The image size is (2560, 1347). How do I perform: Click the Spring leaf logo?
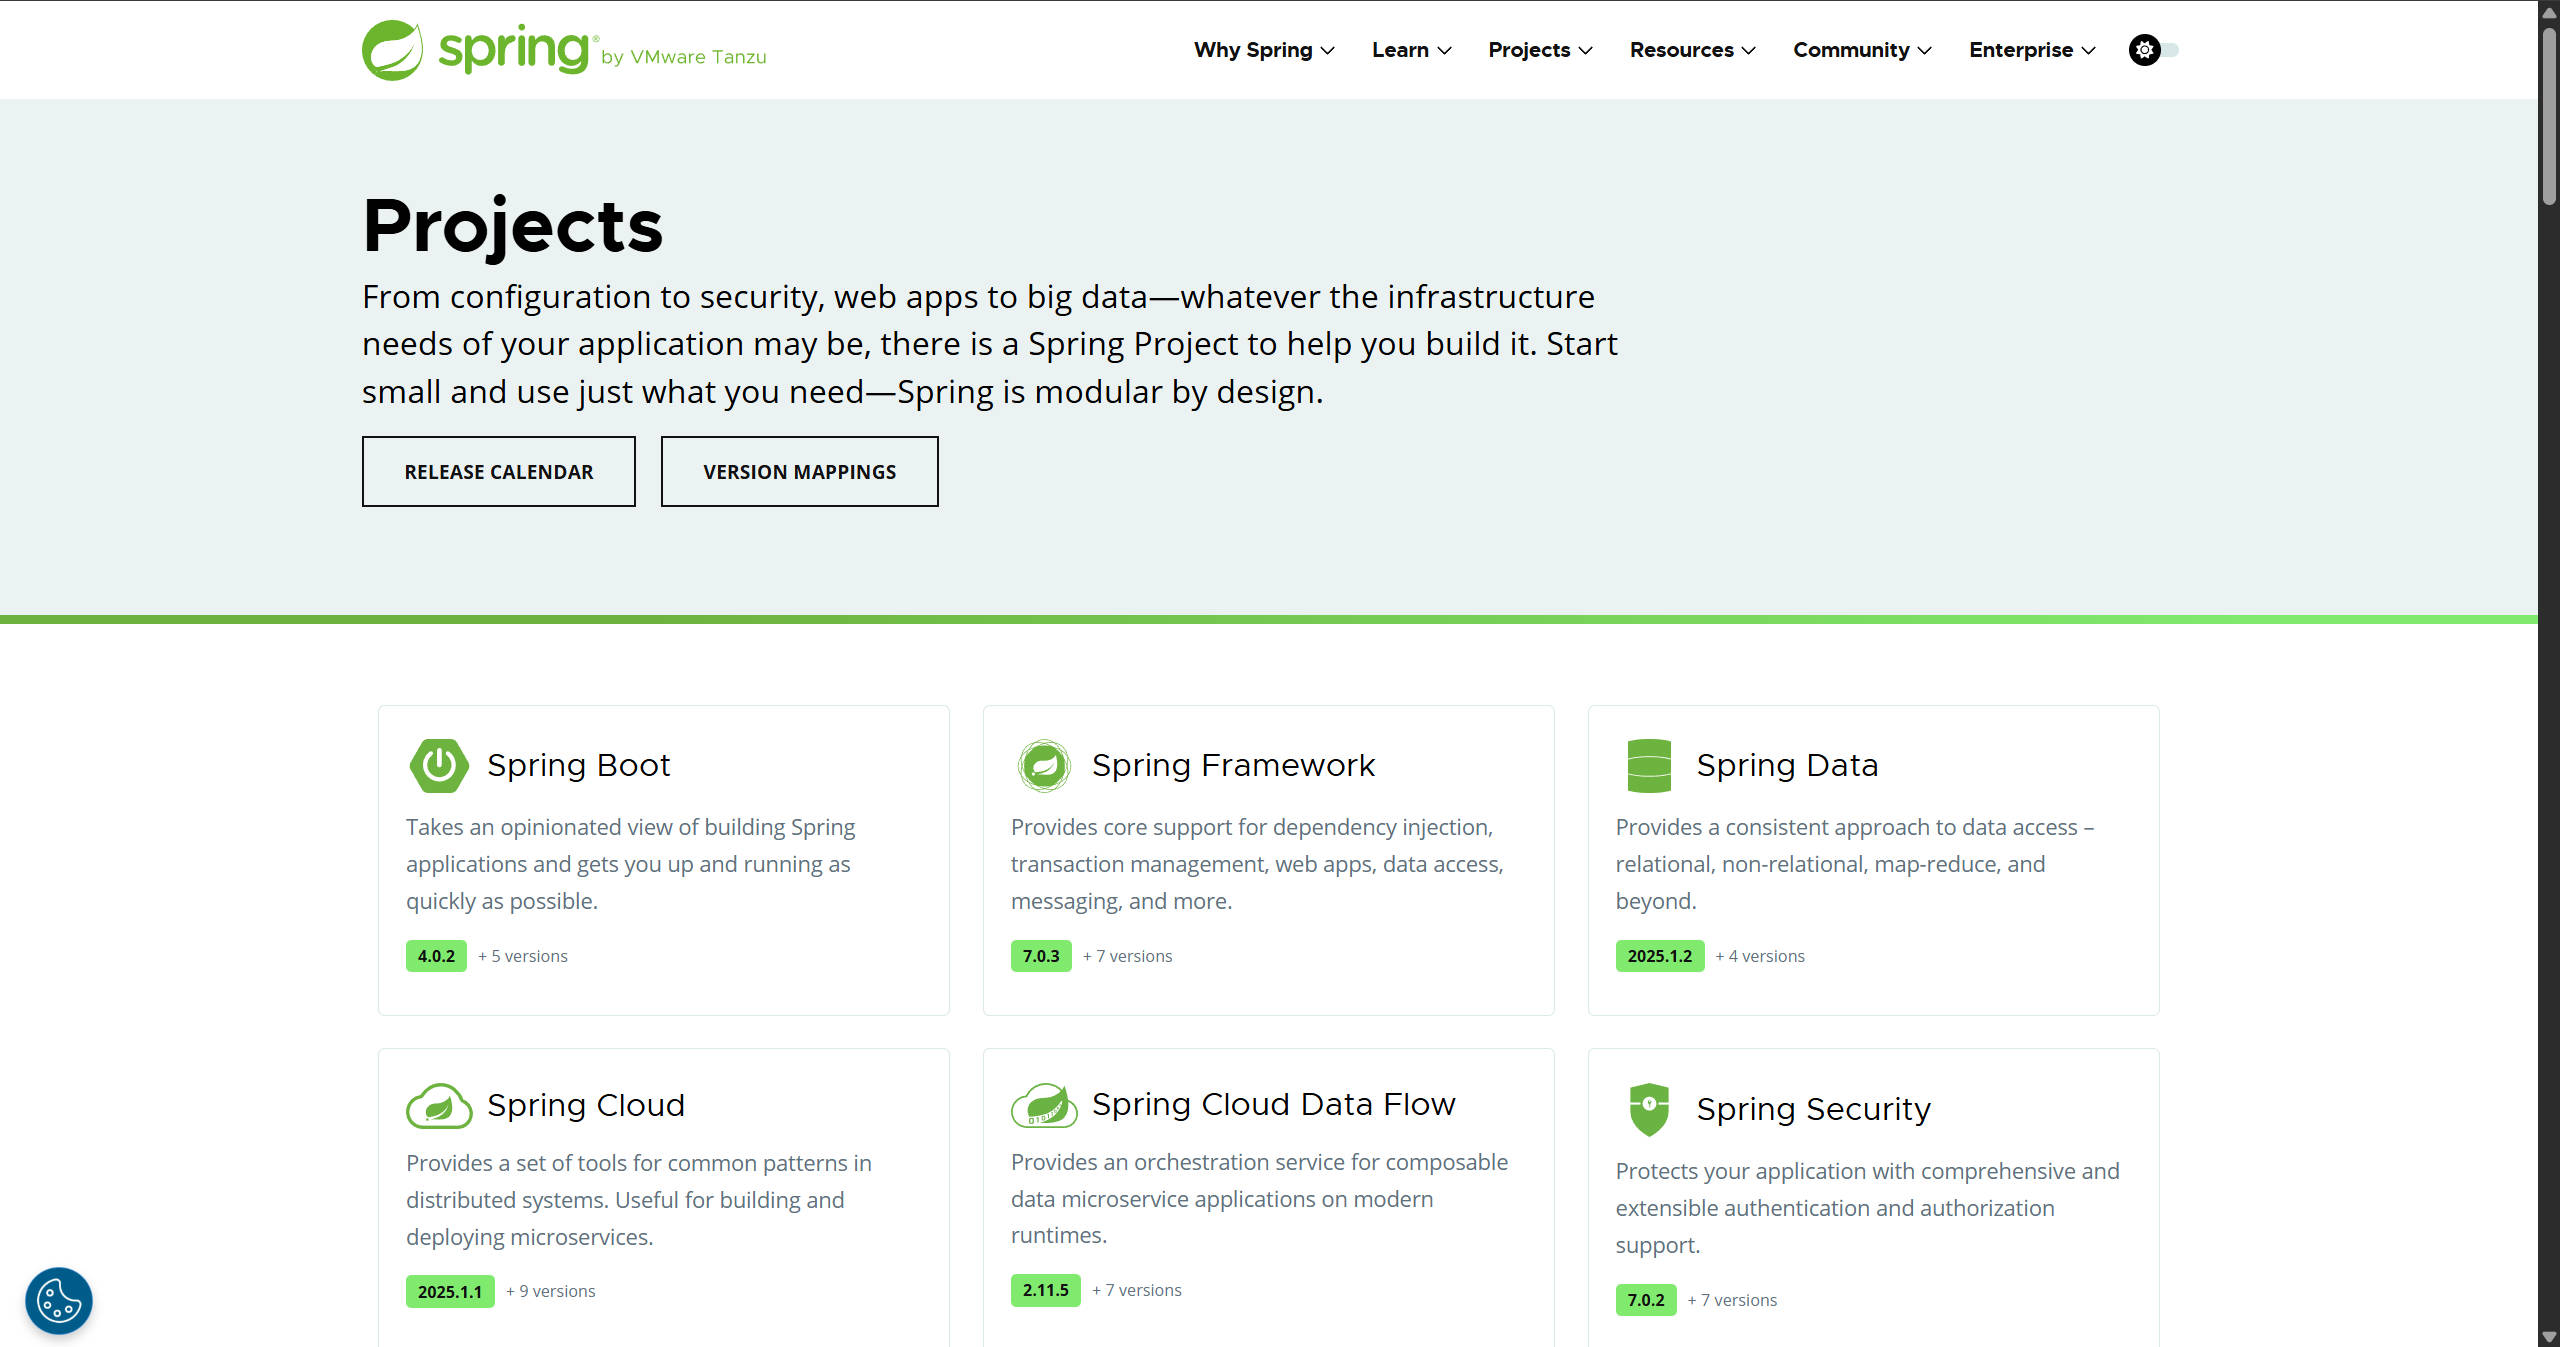tap(392, 50)
